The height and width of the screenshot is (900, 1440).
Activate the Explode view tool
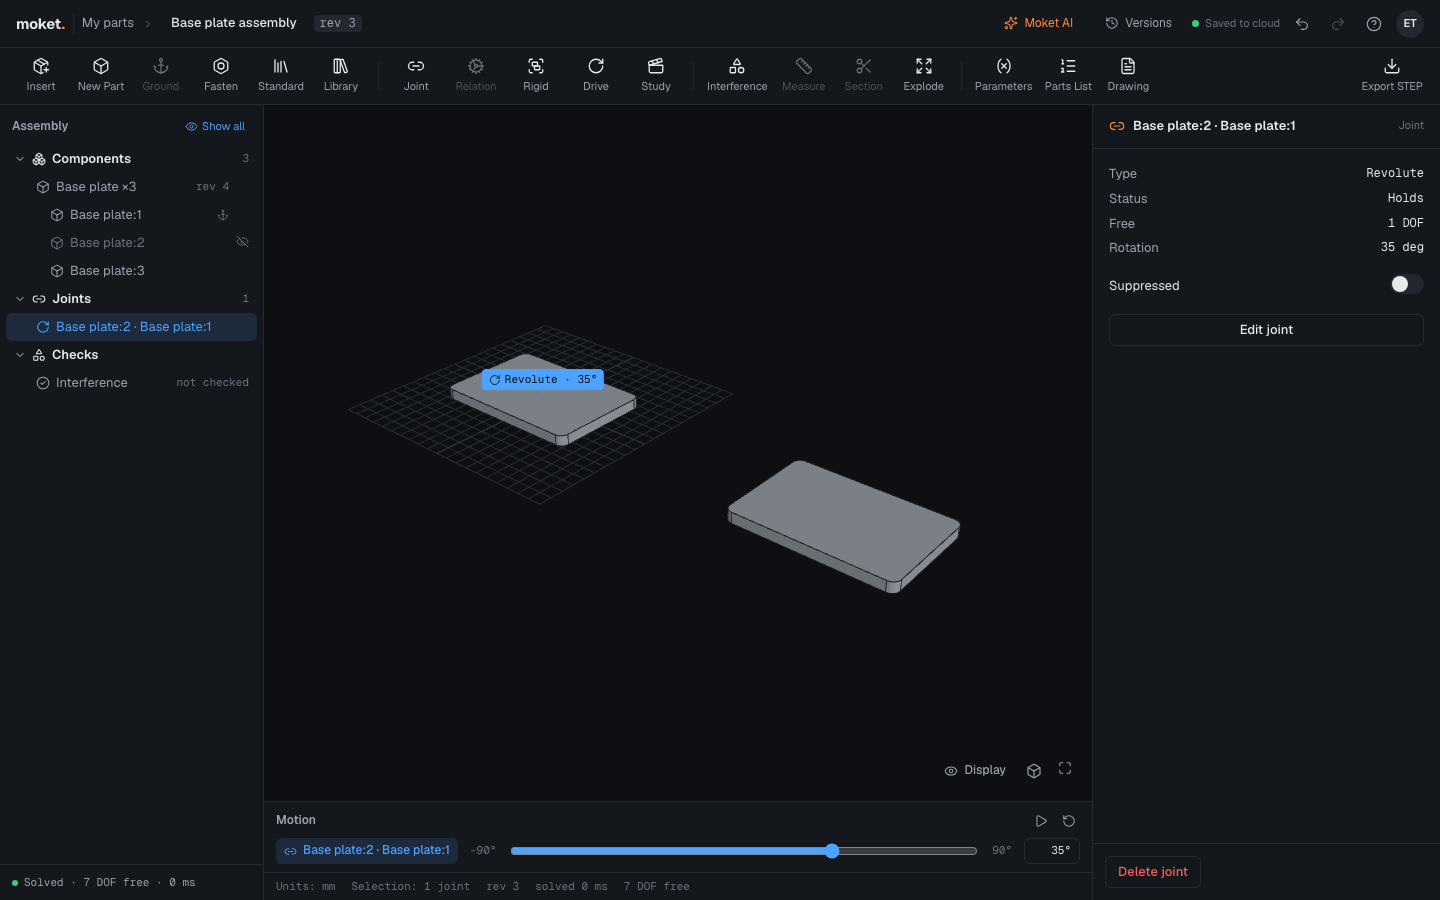point(924,75)
